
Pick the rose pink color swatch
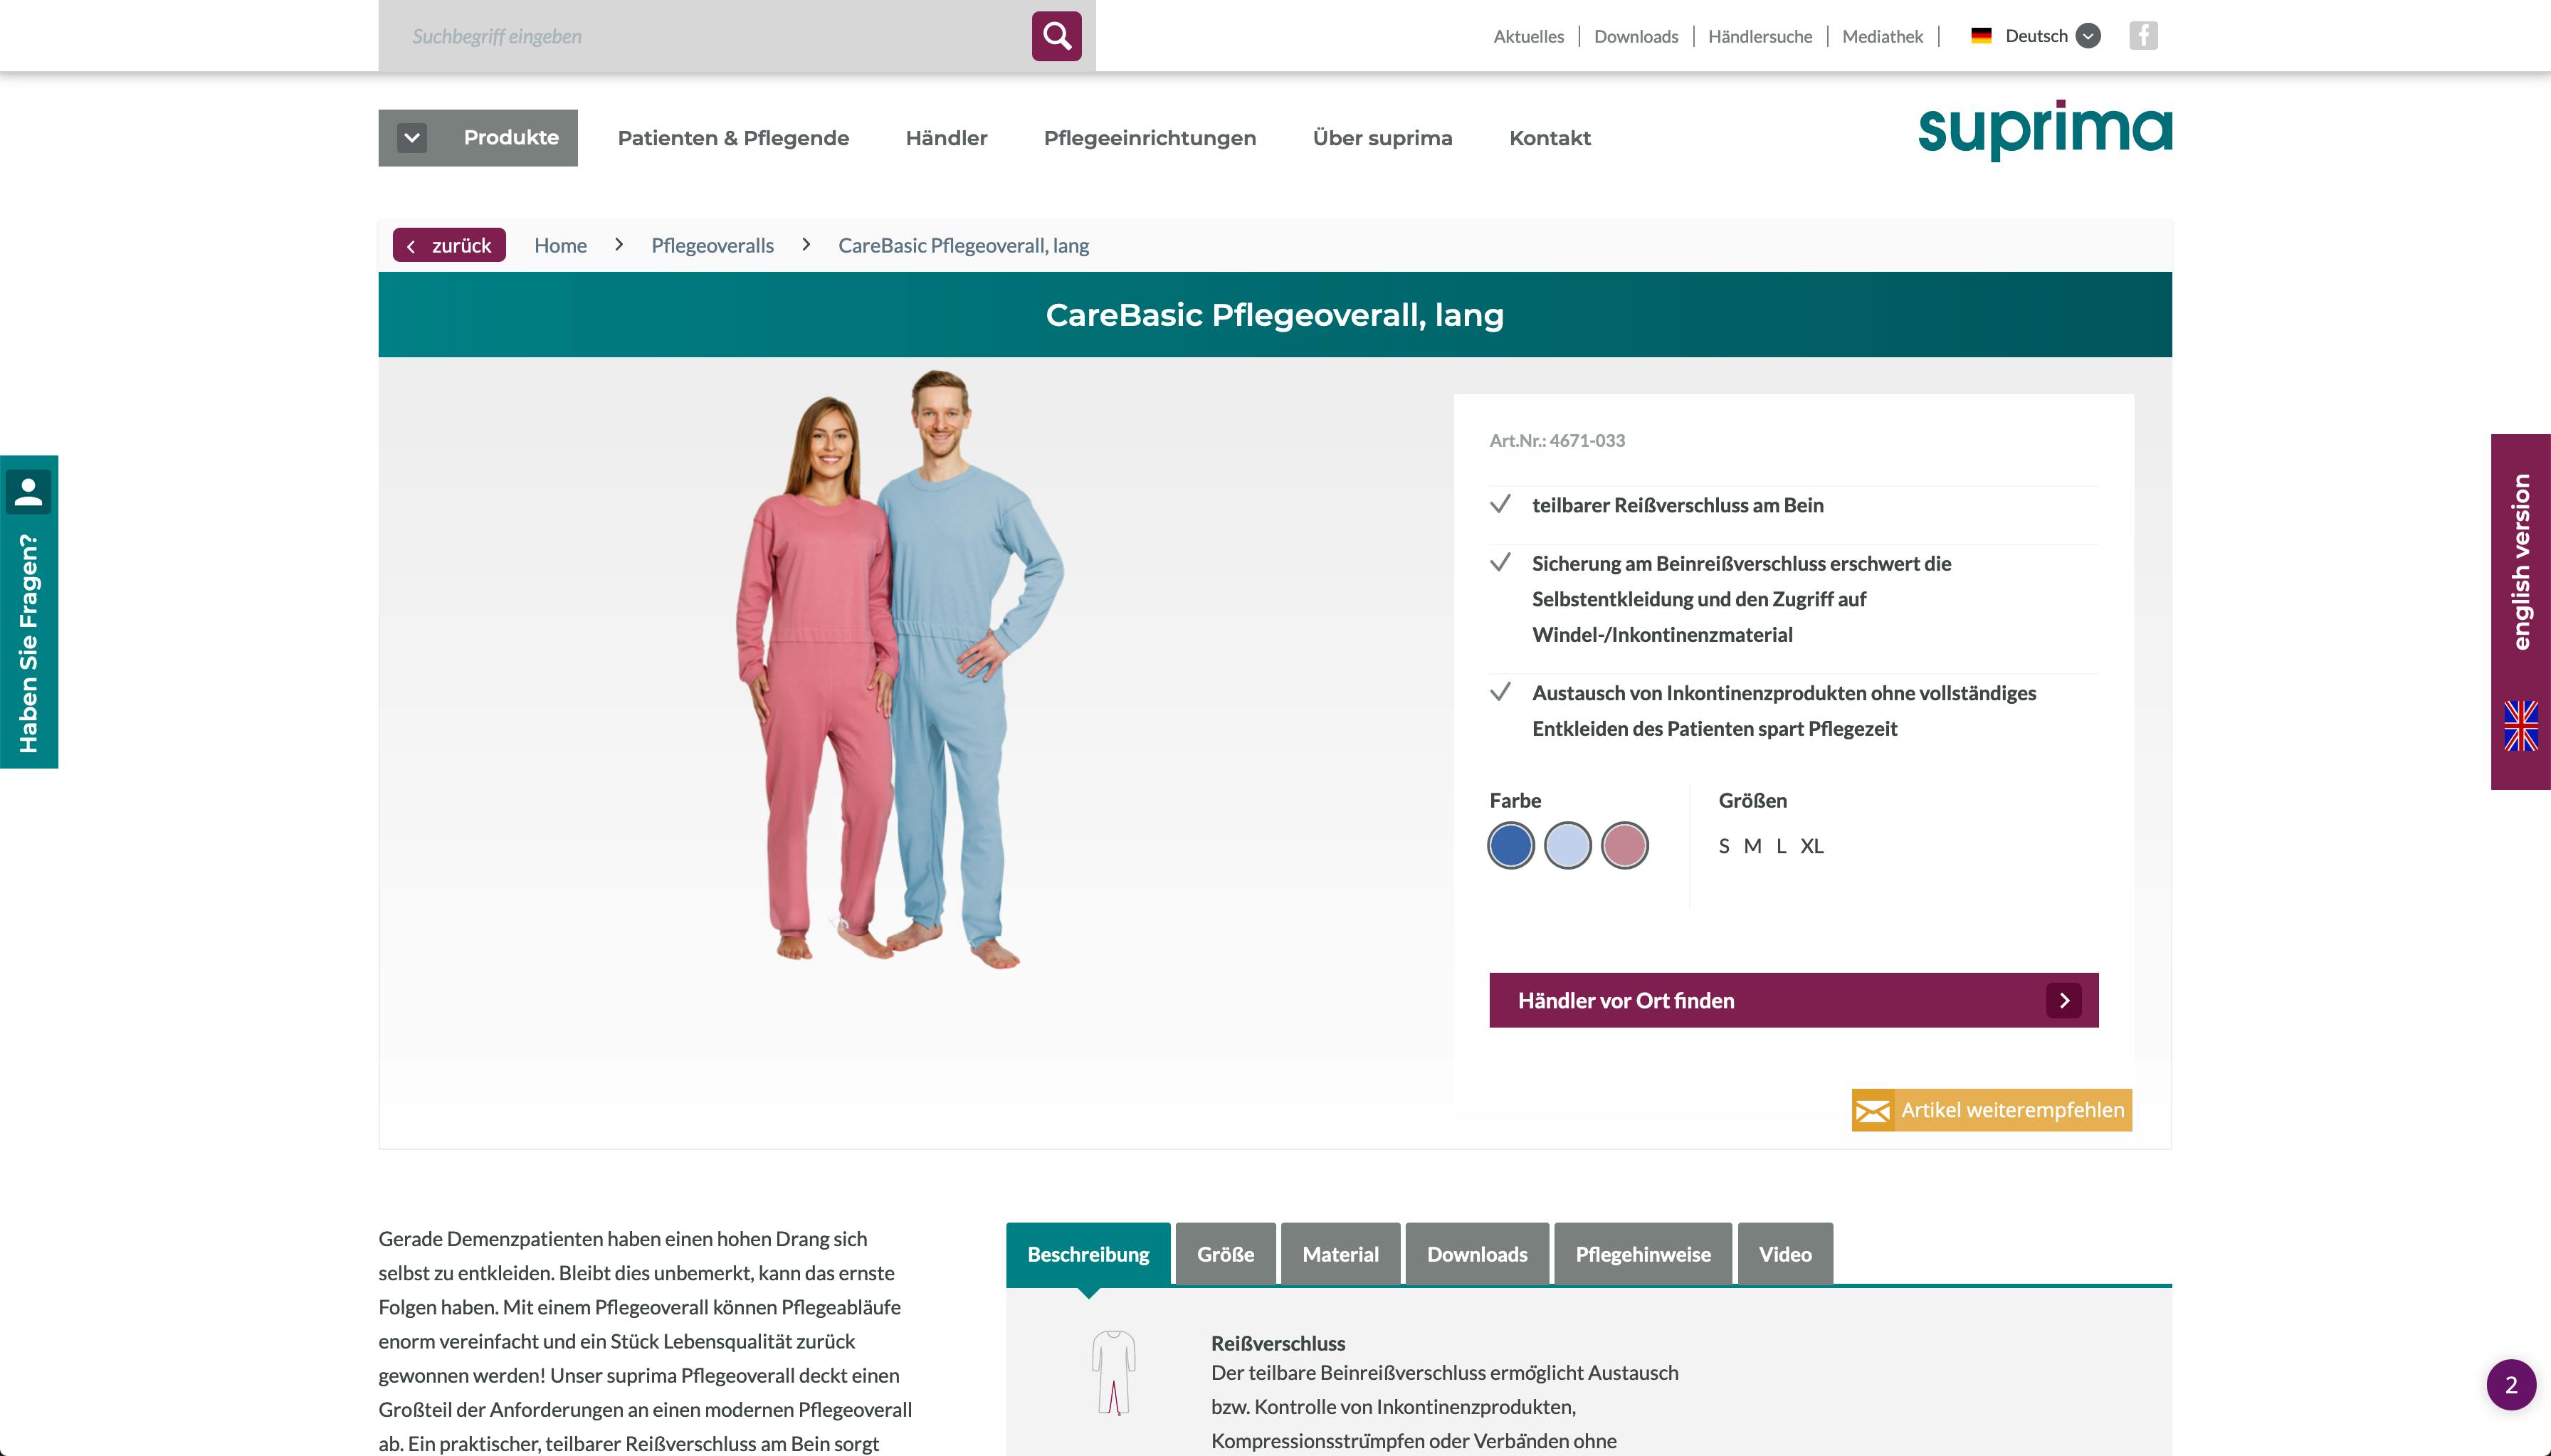[x=1625, y=846]
